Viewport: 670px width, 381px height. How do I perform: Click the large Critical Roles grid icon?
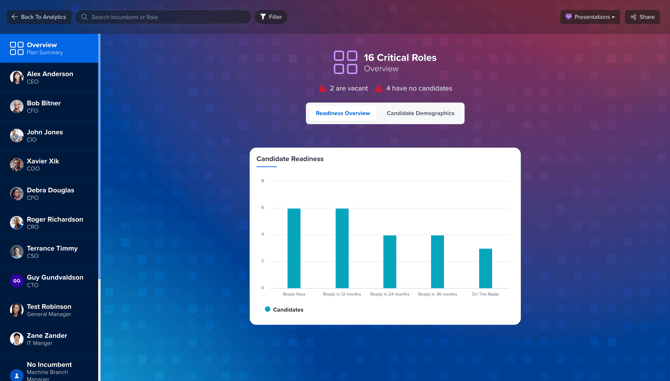pyautogui.click(x=345, y=62)
